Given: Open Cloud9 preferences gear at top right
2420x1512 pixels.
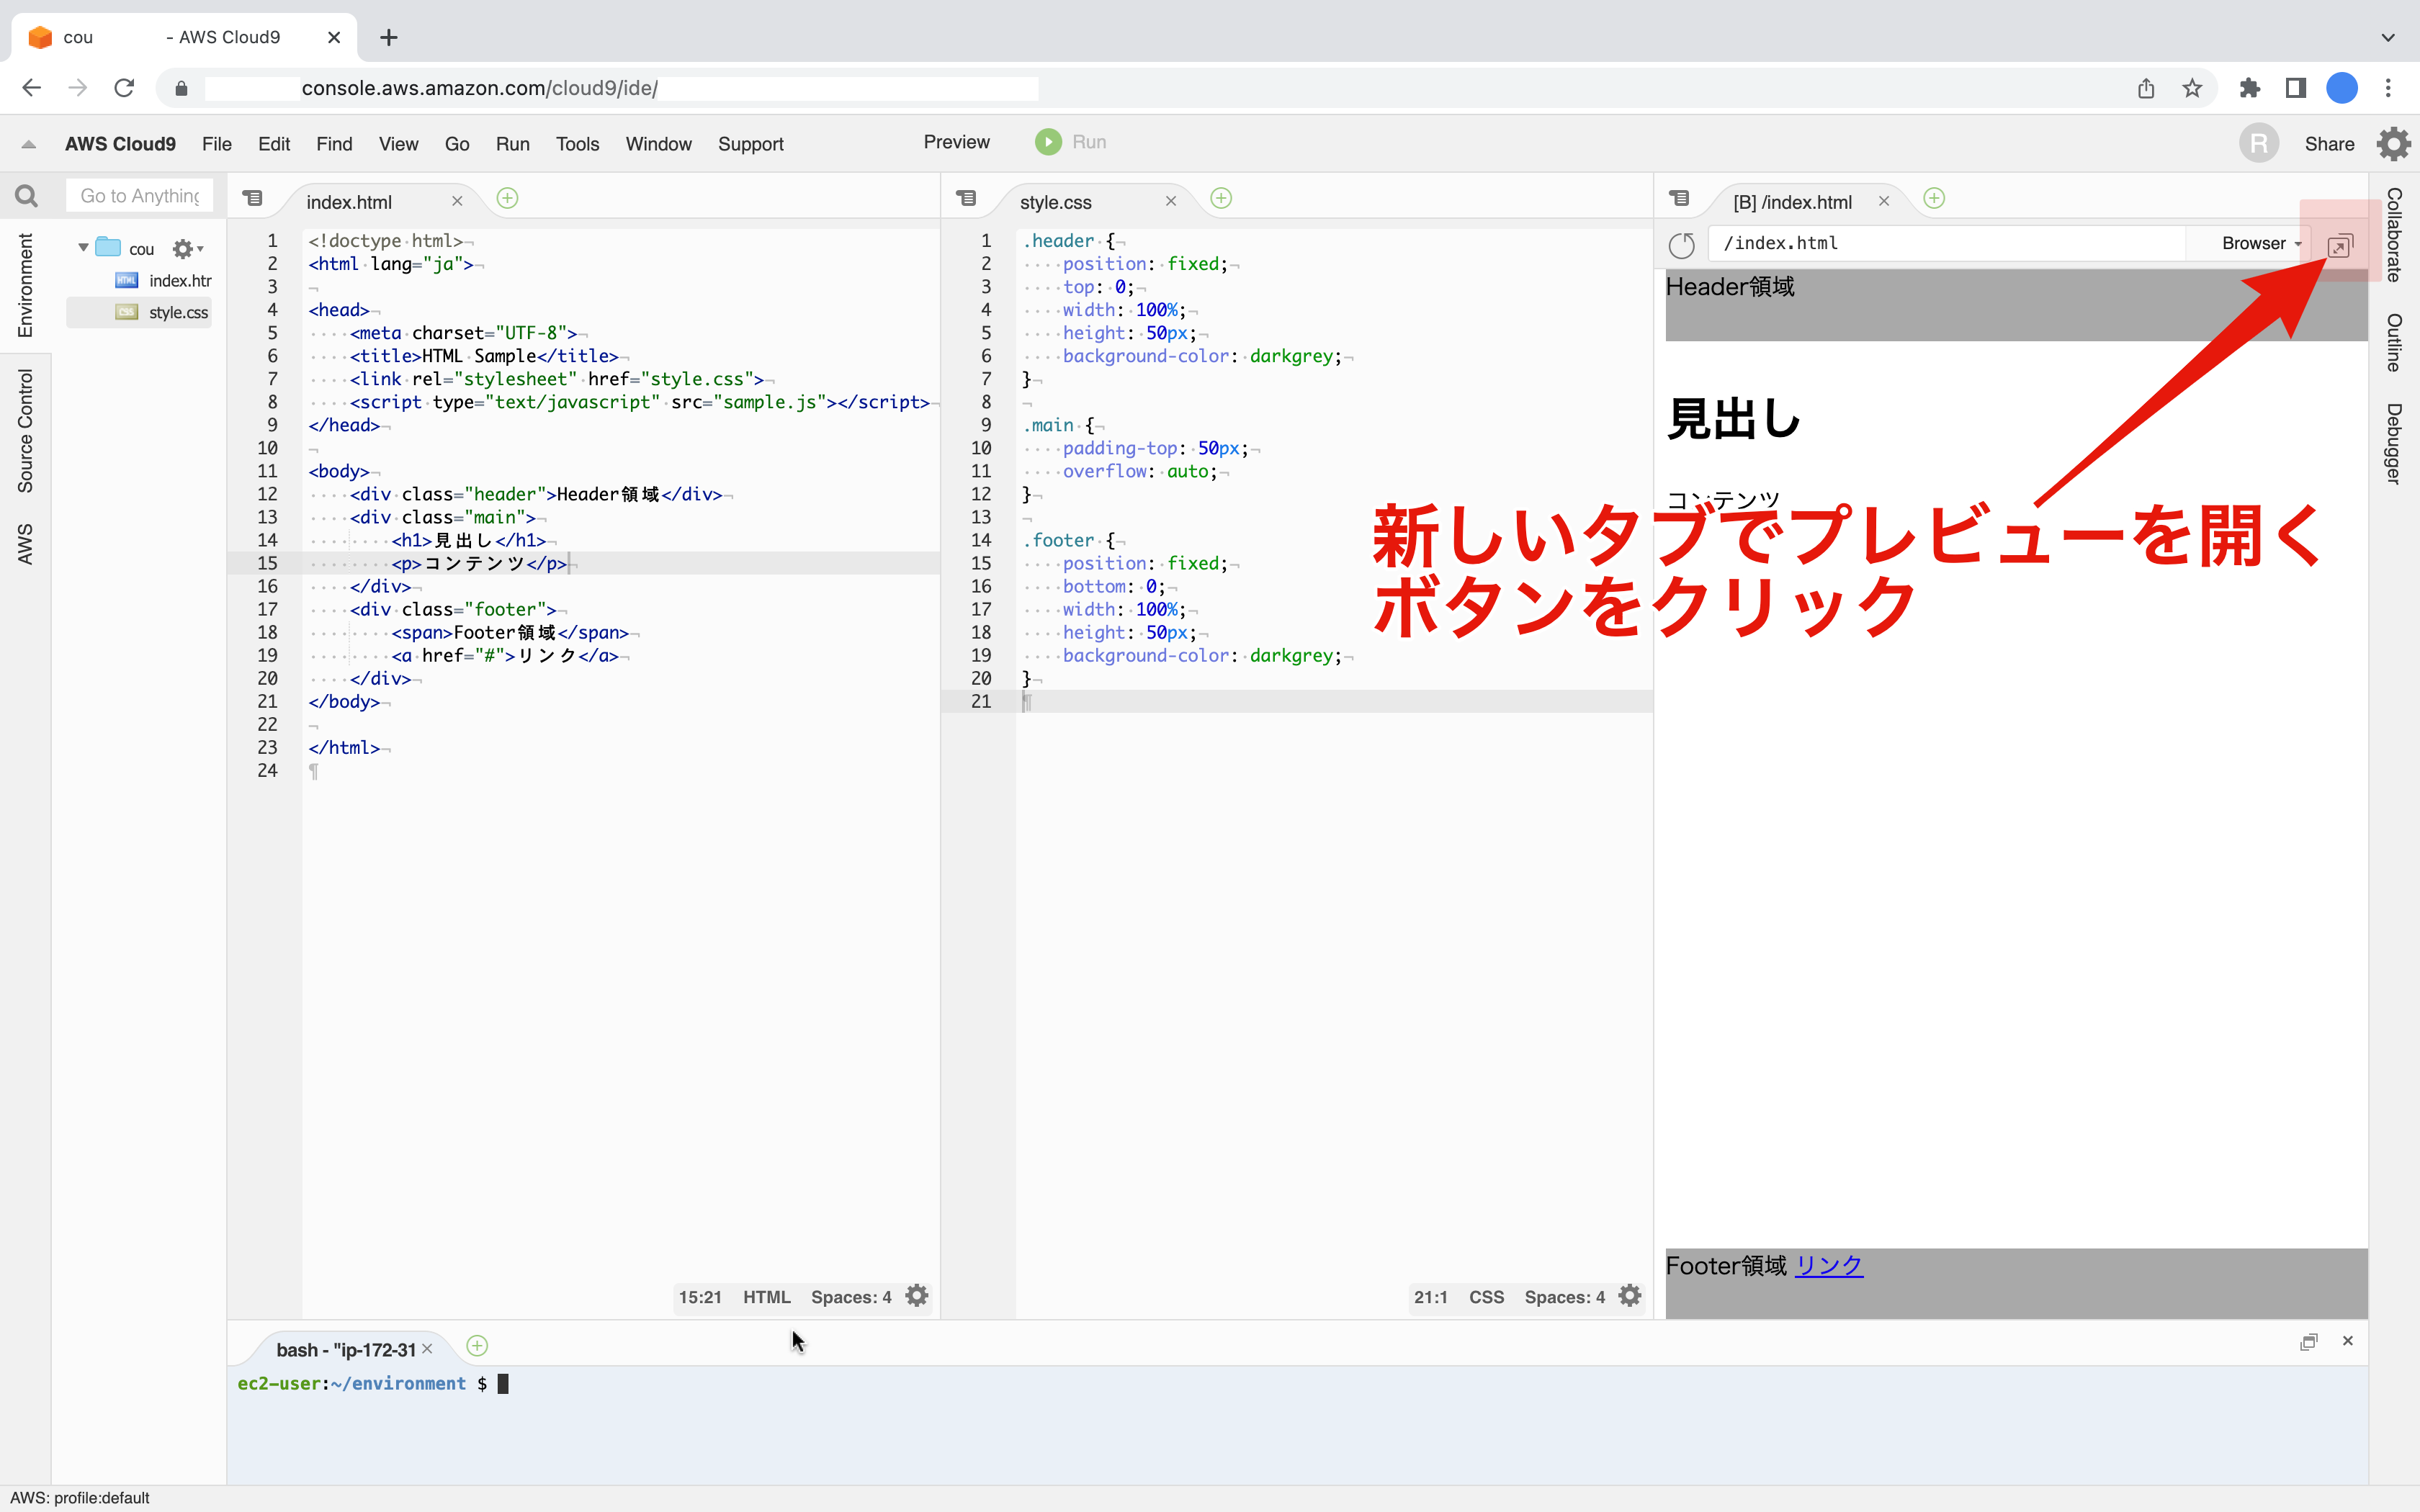Looking at the screenshot, I should pyautogui.click(x=2394, y=143).
